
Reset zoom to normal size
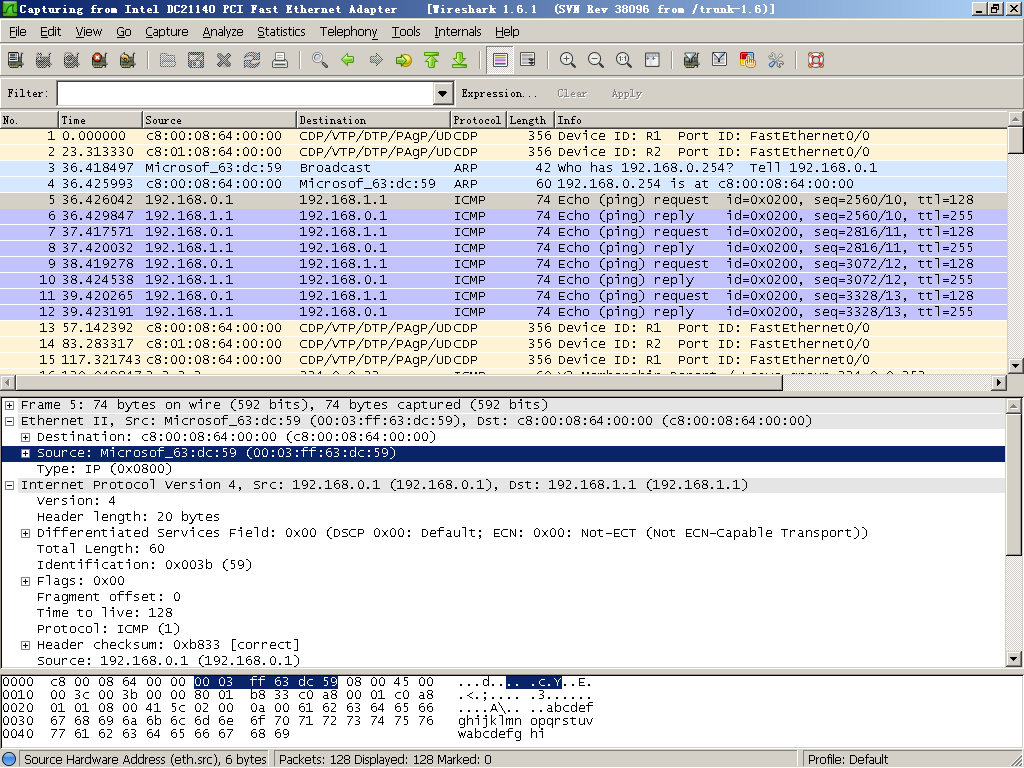[x=624, y=61]
